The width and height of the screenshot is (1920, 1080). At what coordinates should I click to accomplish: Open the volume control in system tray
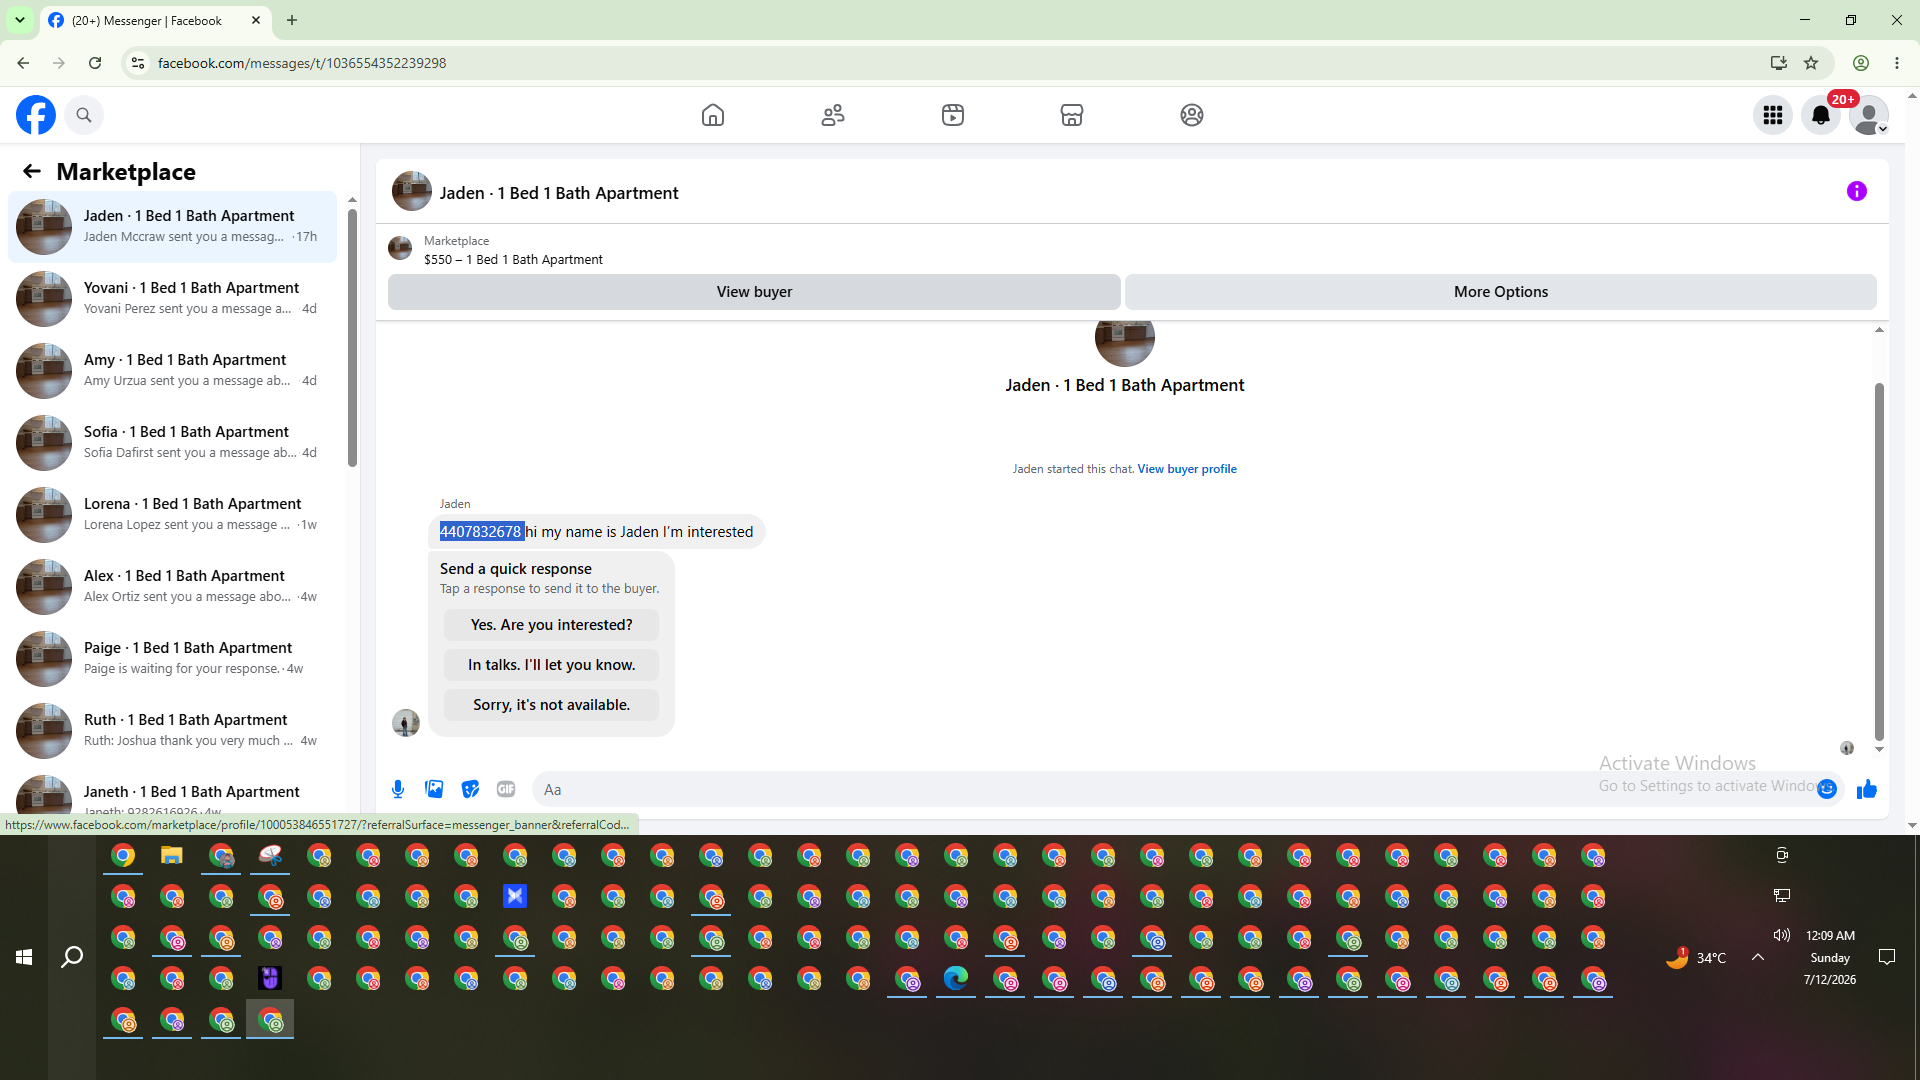[x=1782, y=935]
